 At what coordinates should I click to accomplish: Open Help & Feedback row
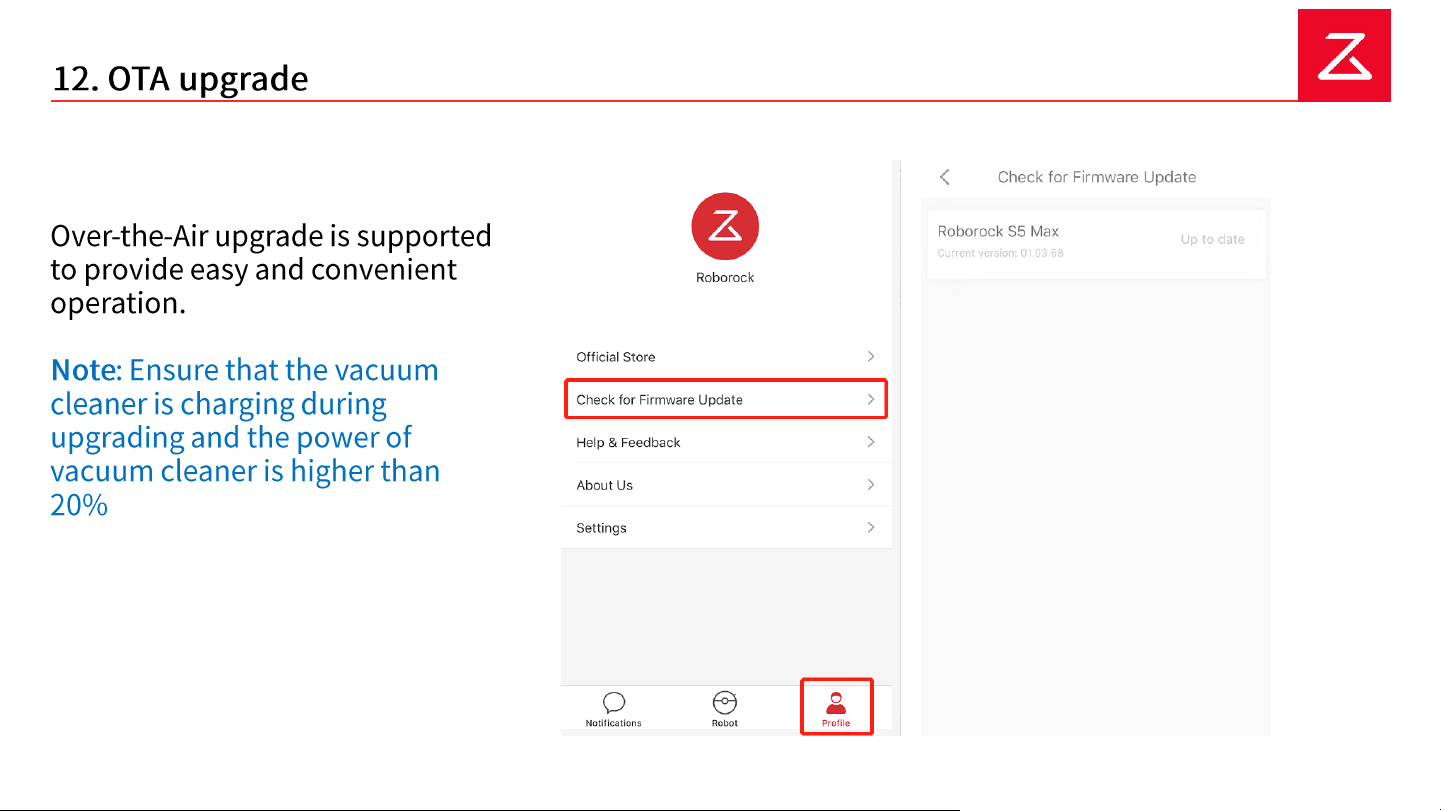tap(726, 442)
